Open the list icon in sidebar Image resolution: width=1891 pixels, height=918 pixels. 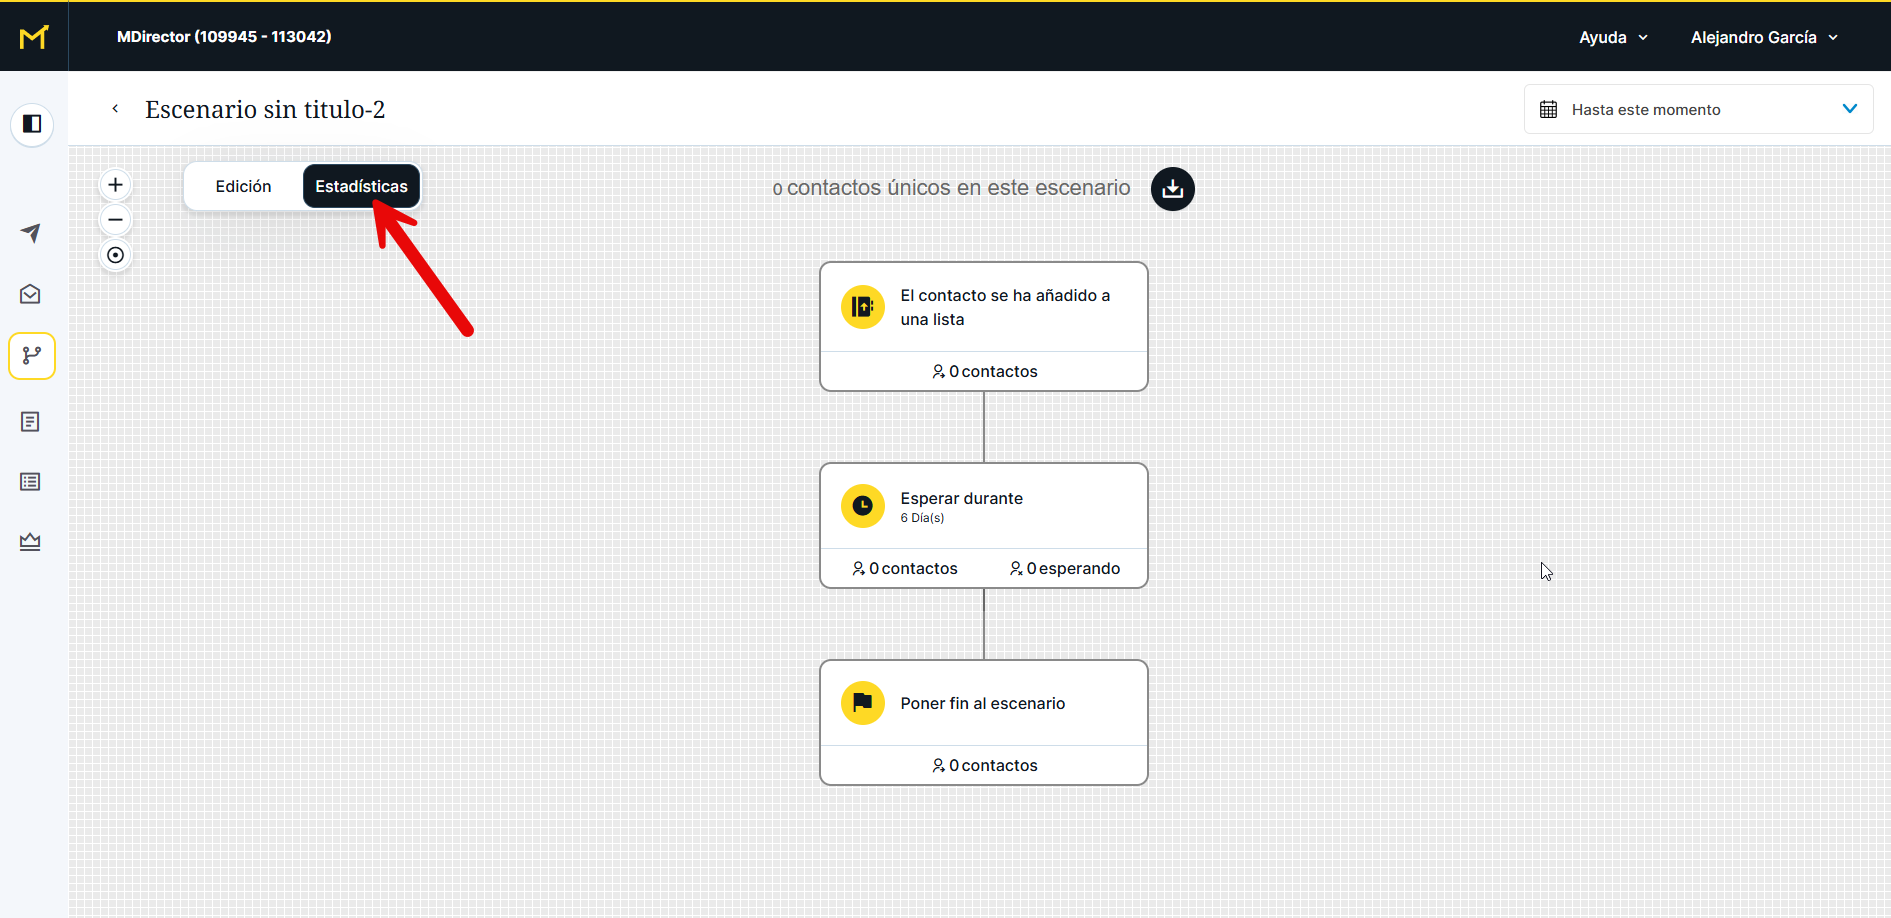[31, 482]
